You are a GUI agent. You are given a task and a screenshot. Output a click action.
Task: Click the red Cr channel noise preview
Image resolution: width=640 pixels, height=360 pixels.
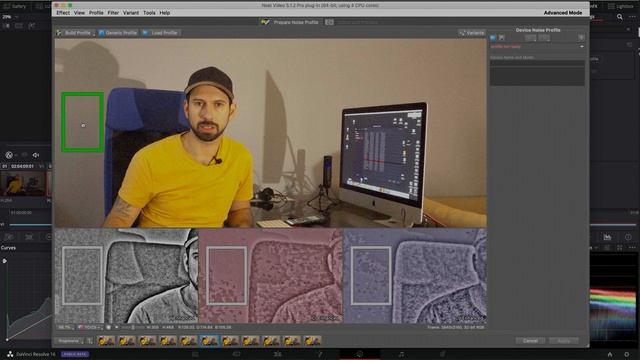click(x=271, y=276)
